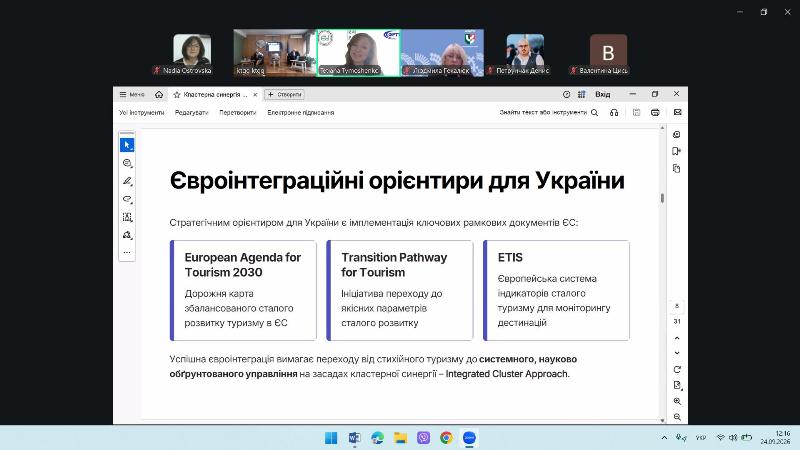The height and width of the screenshot is (450, 800).
Task: Open Viber from the taskbar
Action: [x=423, y=438]
